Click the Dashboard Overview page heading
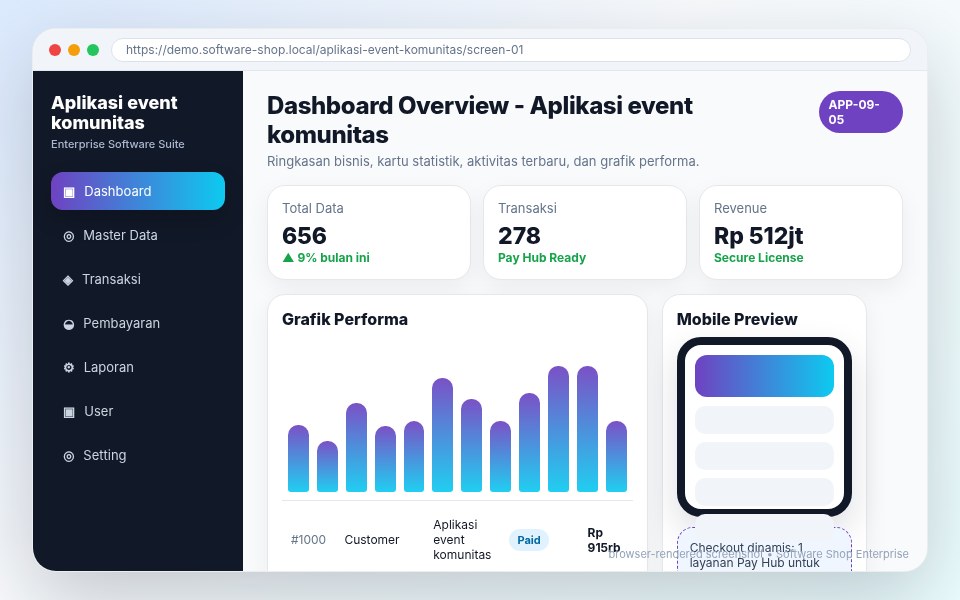The width and height of the screenshot is (960, 600). 480,120
